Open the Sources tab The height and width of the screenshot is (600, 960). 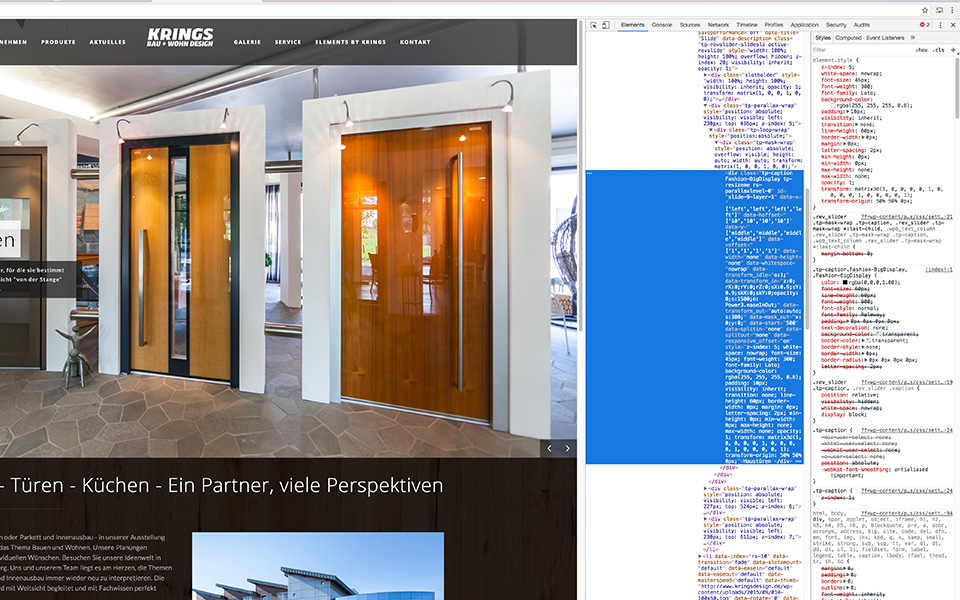click(689, 25)
